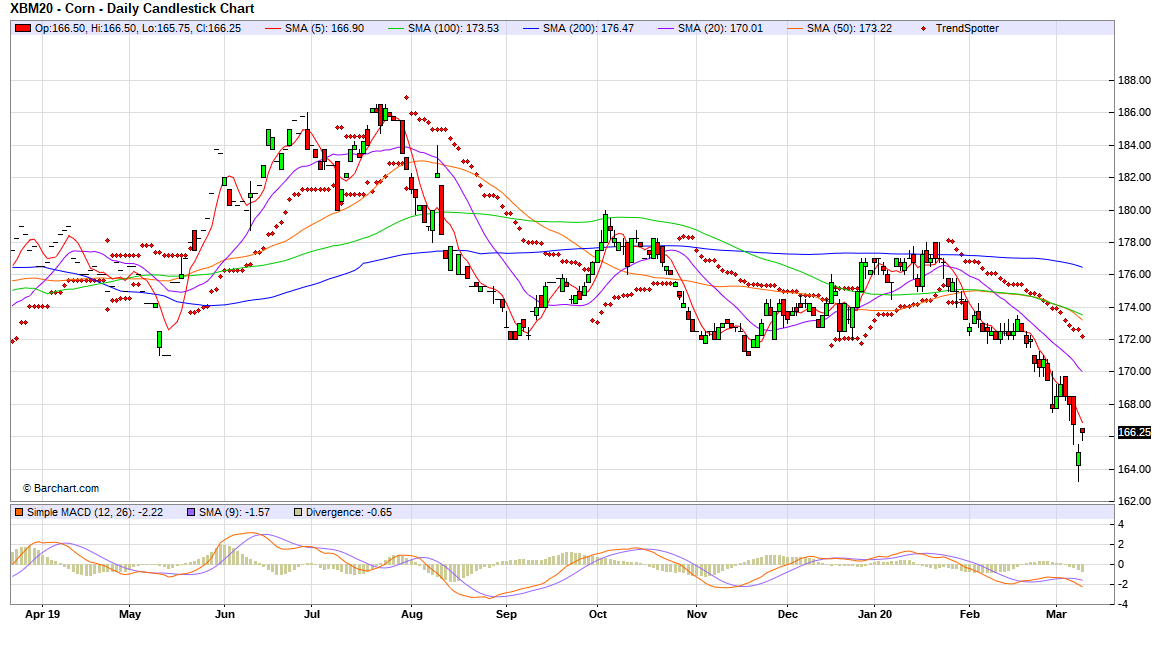The image size is (1156, 645).
Task: Click the 188.00 price axis label
Action: click(1133, 80)
